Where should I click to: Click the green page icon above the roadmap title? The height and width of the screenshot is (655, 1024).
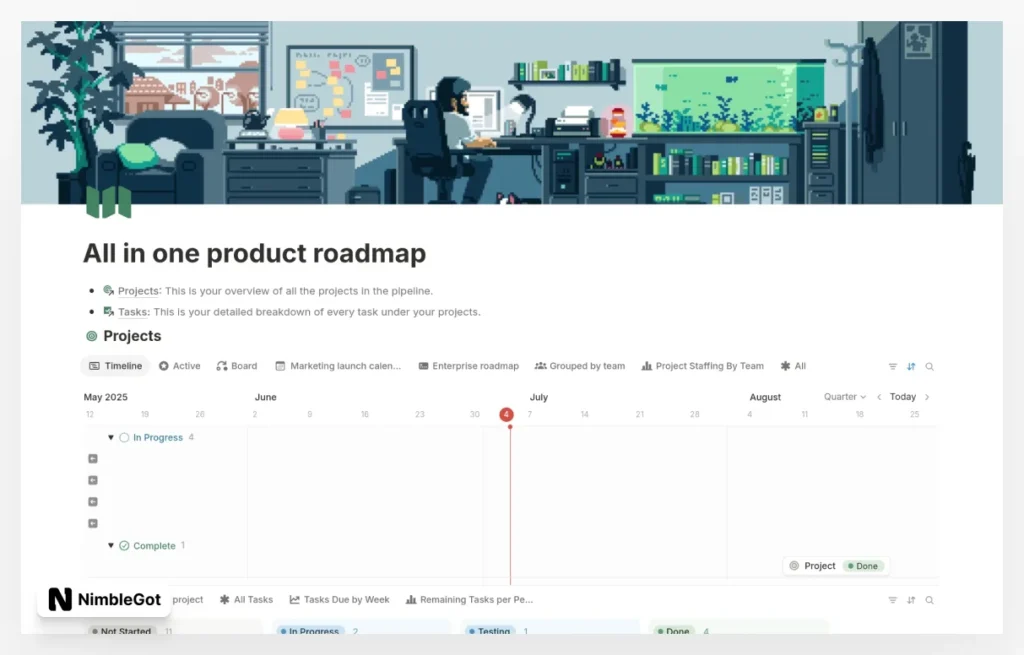[x=108, y=204]
